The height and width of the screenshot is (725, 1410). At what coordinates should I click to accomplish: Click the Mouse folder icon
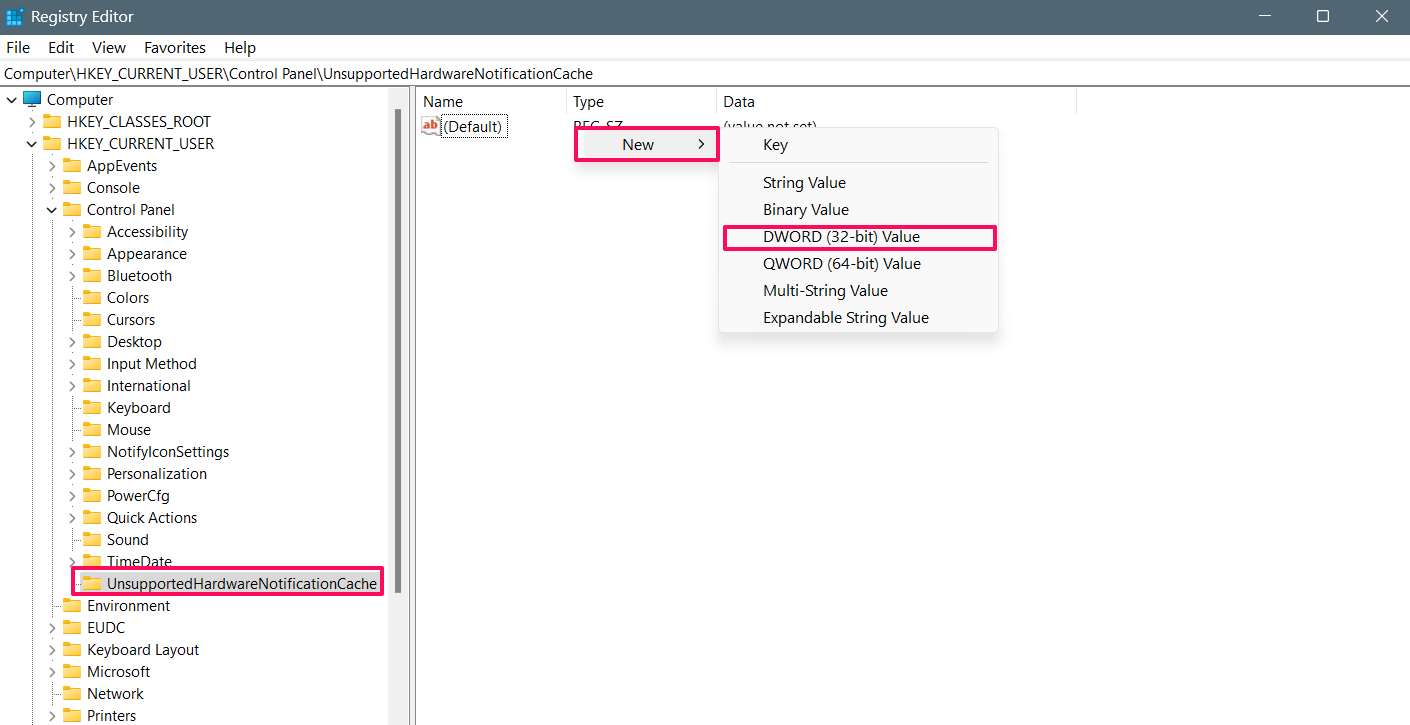[x=92, y=429]
